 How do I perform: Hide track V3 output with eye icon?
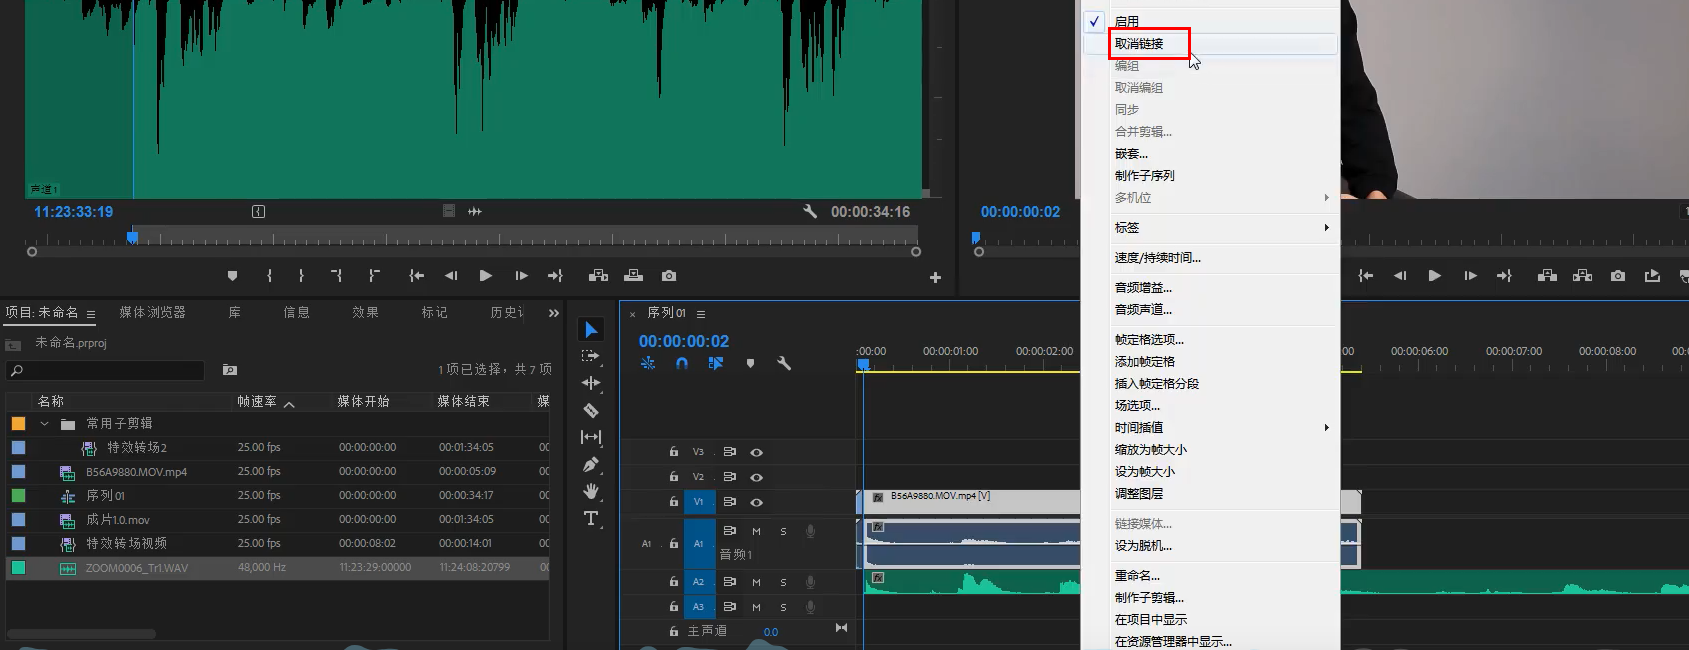click(757, 452)
